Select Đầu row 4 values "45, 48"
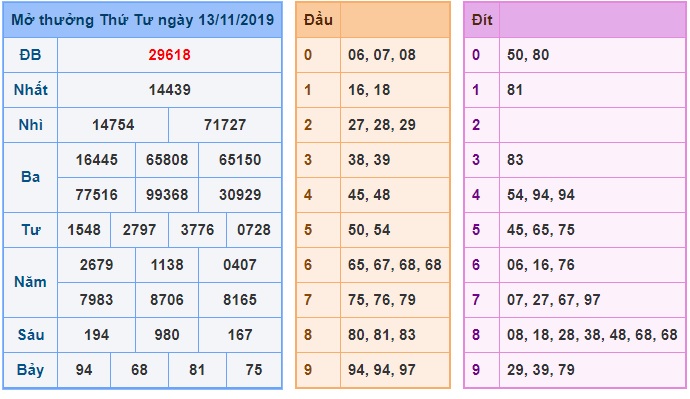Viewport: 690px width, 399px height. point(369,195)
